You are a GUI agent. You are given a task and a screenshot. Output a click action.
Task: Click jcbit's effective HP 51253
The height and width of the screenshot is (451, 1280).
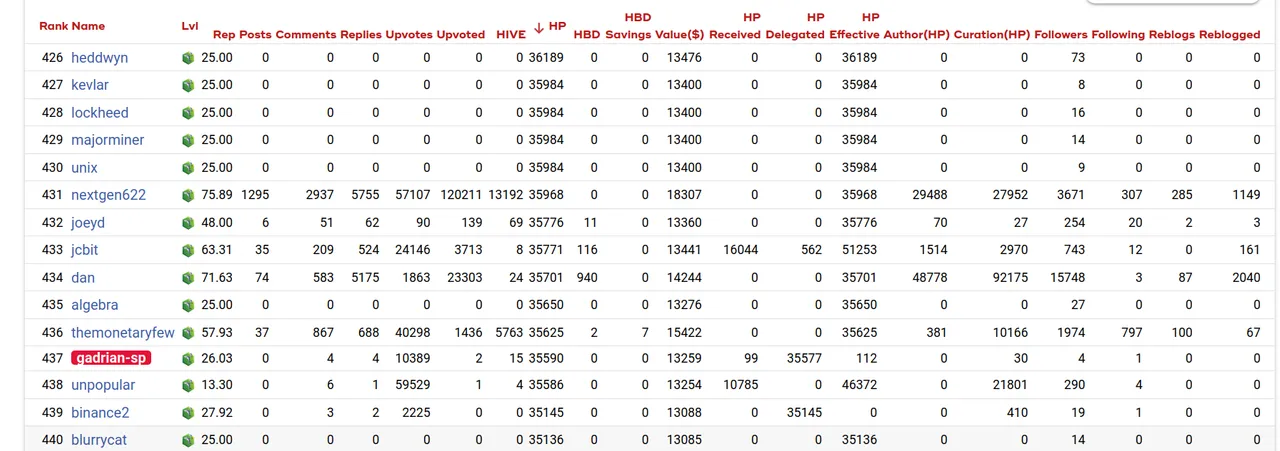(859, 250)
